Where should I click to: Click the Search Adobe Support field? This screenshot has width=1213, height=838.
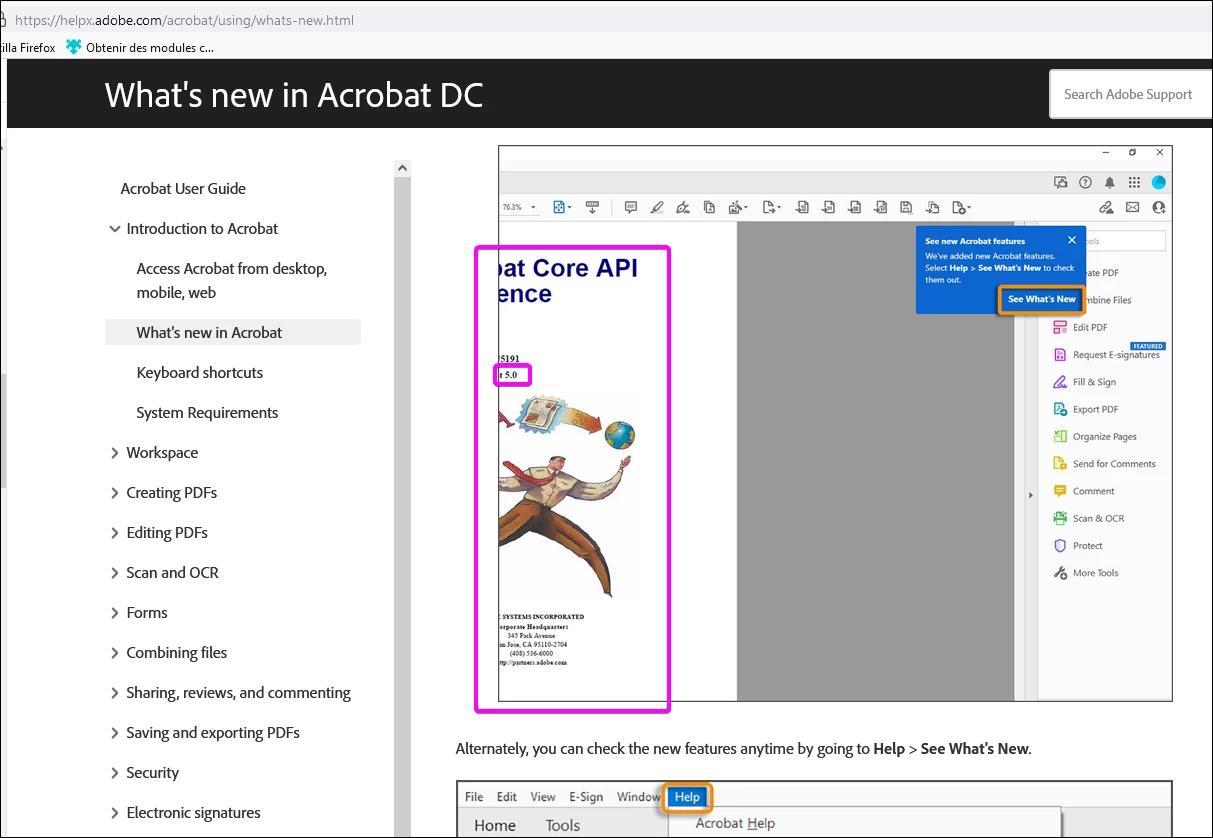point(1130,94)
